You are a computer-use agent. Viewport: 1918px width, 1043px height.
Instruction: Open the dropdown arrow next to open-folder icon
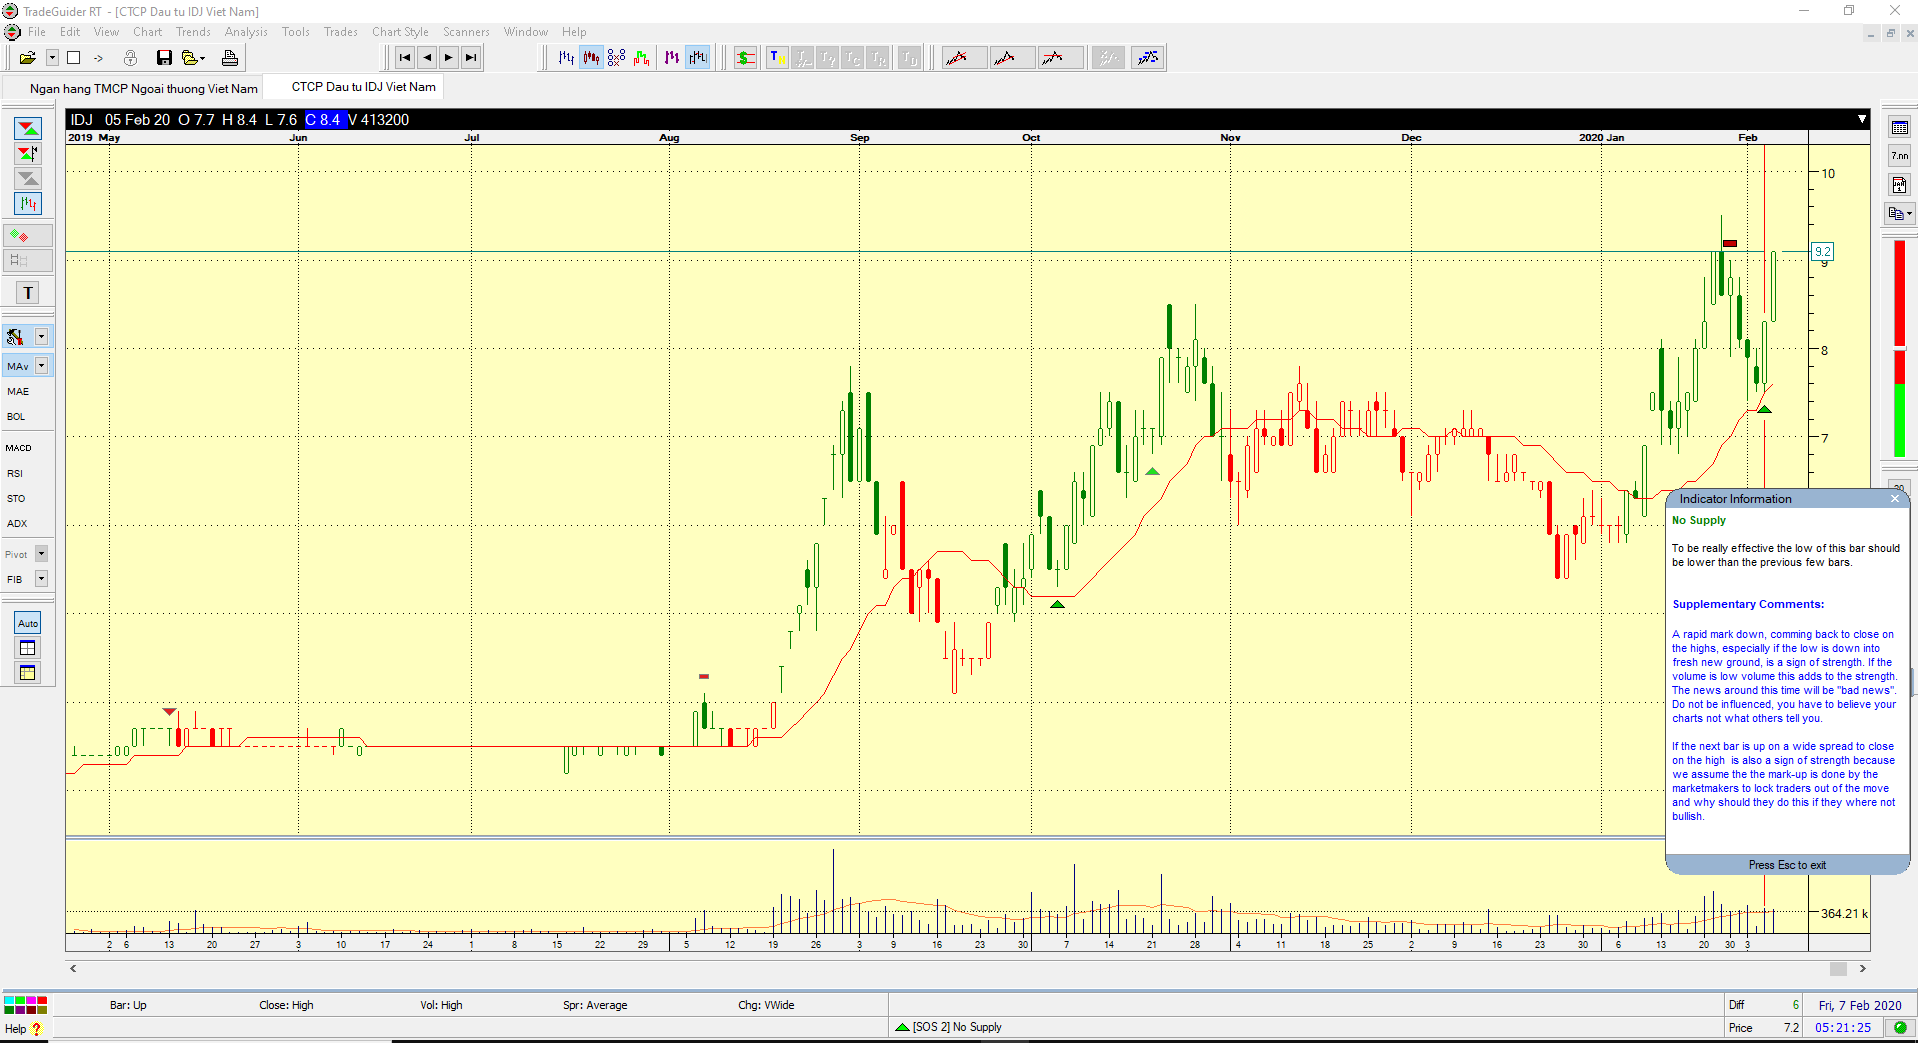52,58
